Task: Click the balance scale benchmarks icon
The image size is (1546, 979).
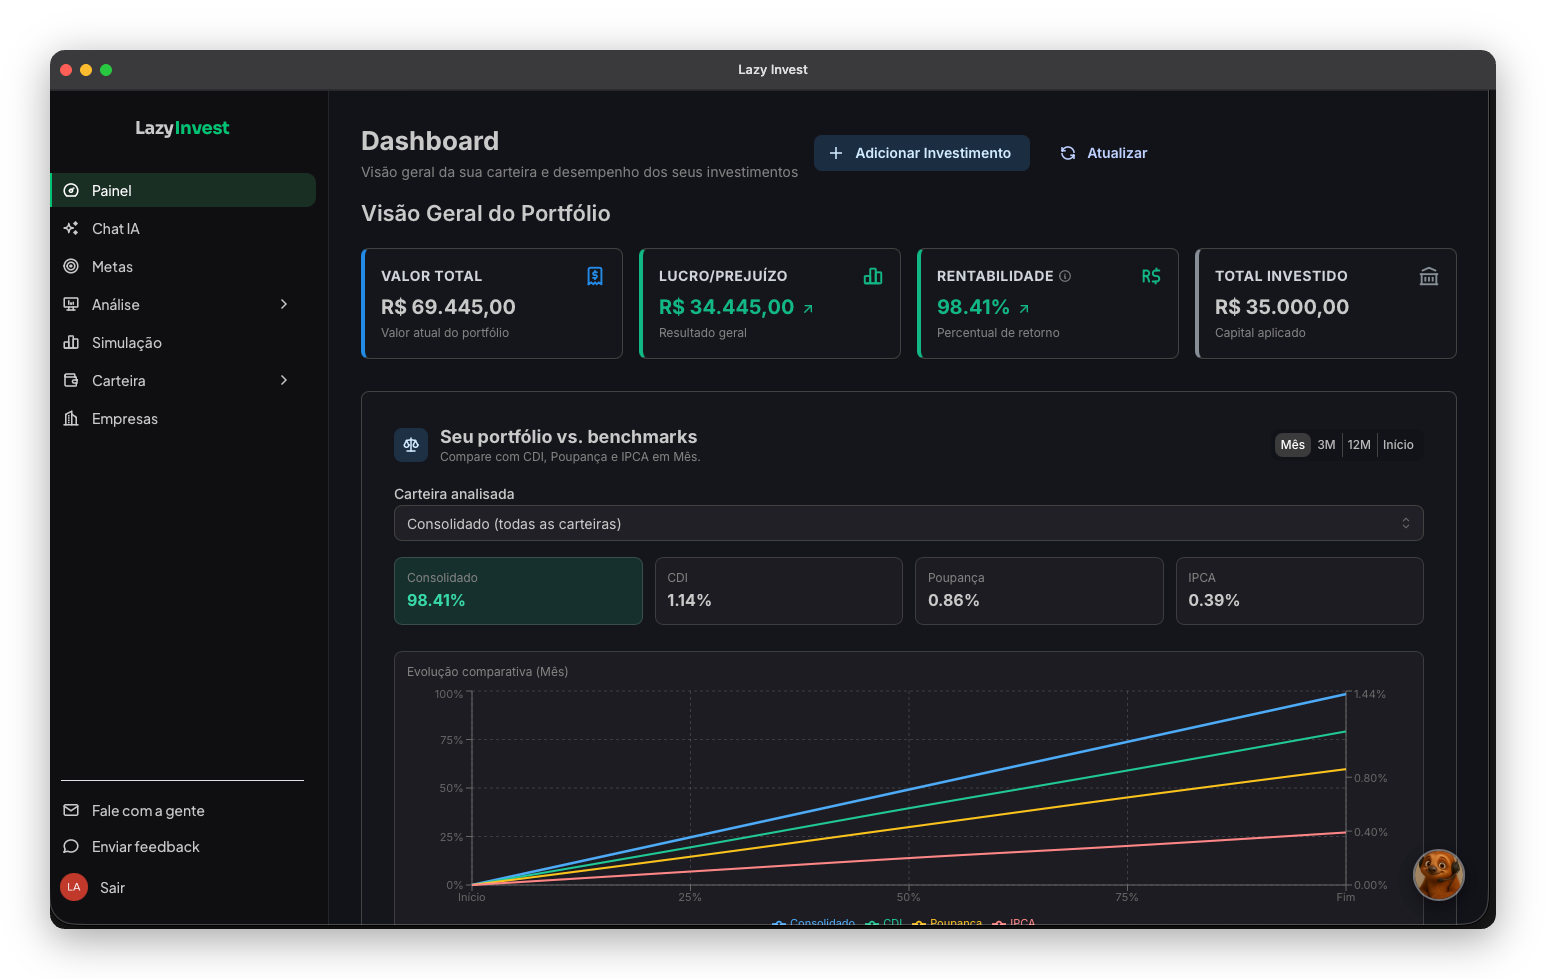Action: coord(411,445)
